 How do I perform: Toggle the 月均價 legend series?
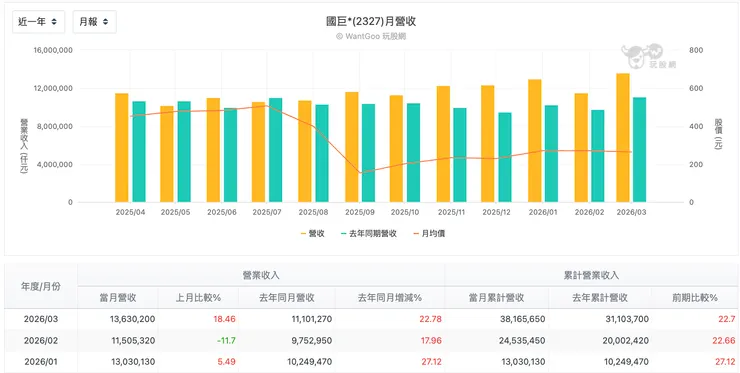click(x=429, y=234)
